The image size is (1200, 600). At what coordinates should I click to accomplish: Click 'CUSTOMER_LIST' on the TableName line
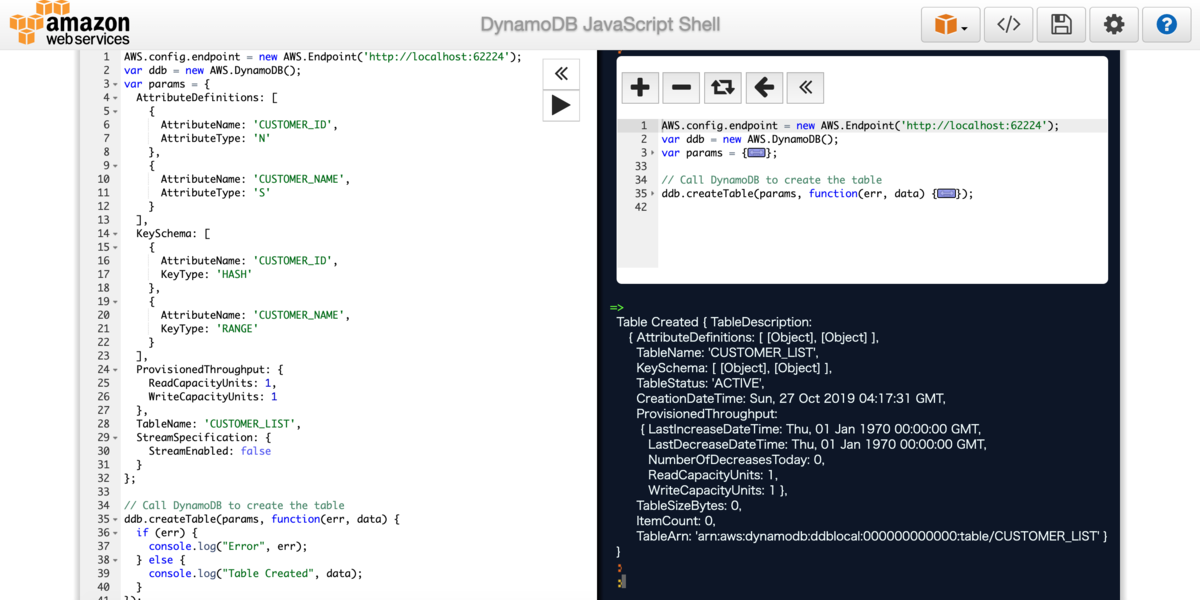(250, 424)
